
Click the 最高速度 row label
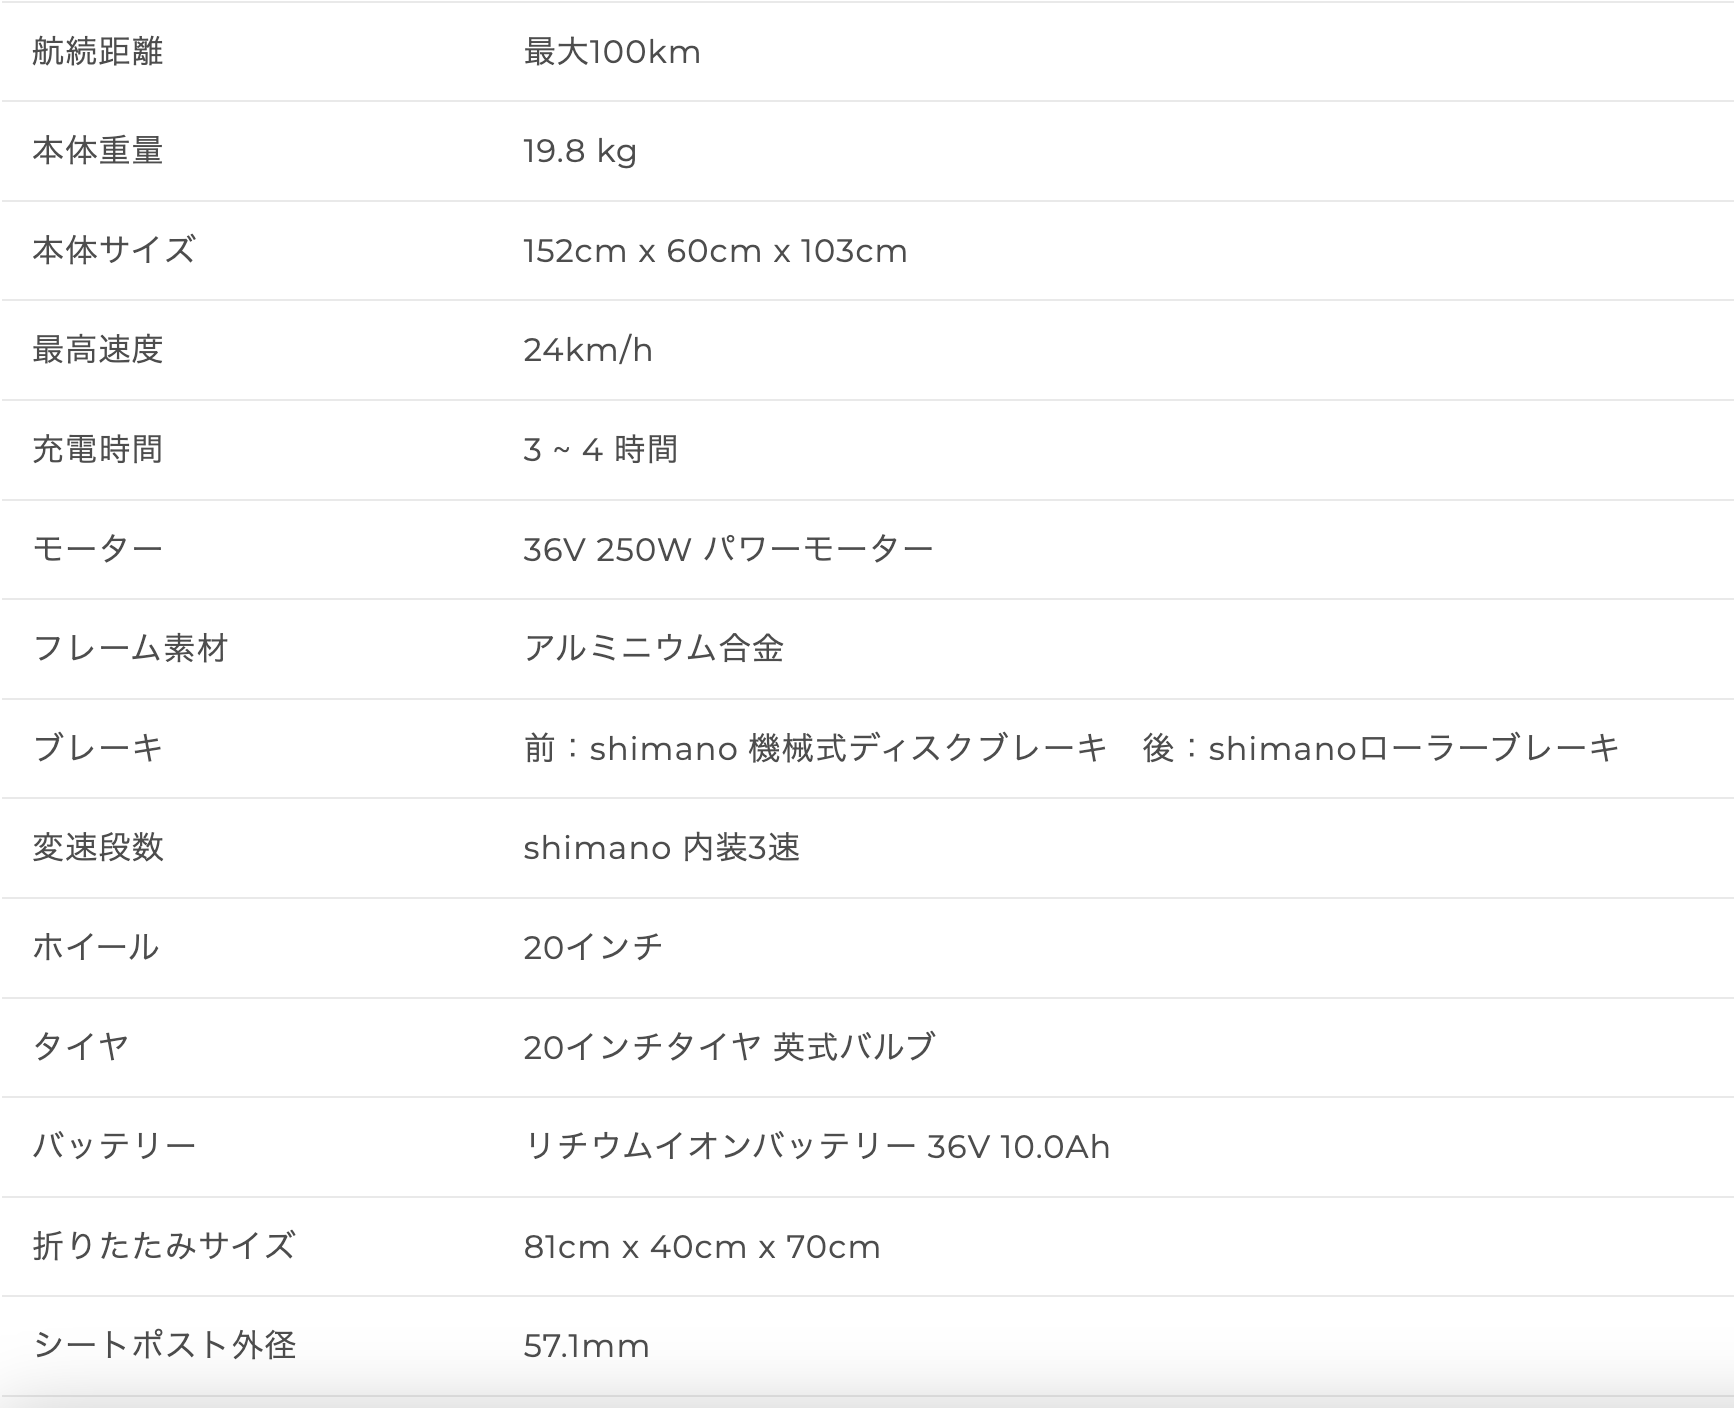coord(97,350)
